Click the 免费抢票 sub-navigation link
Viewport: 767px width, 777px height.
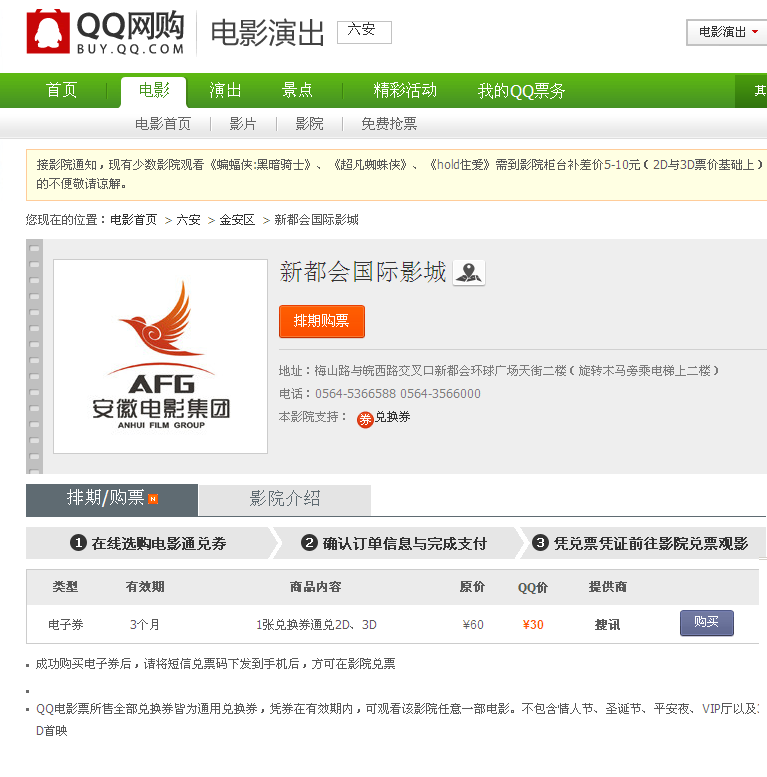(x=389, y=123)
